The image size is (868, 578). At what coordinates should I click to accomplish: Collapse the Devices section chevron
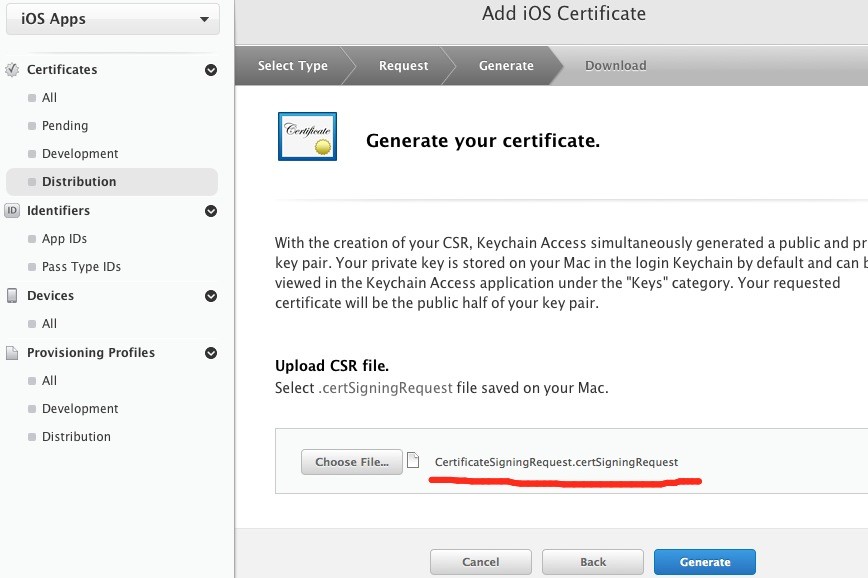tap(211, 296)
